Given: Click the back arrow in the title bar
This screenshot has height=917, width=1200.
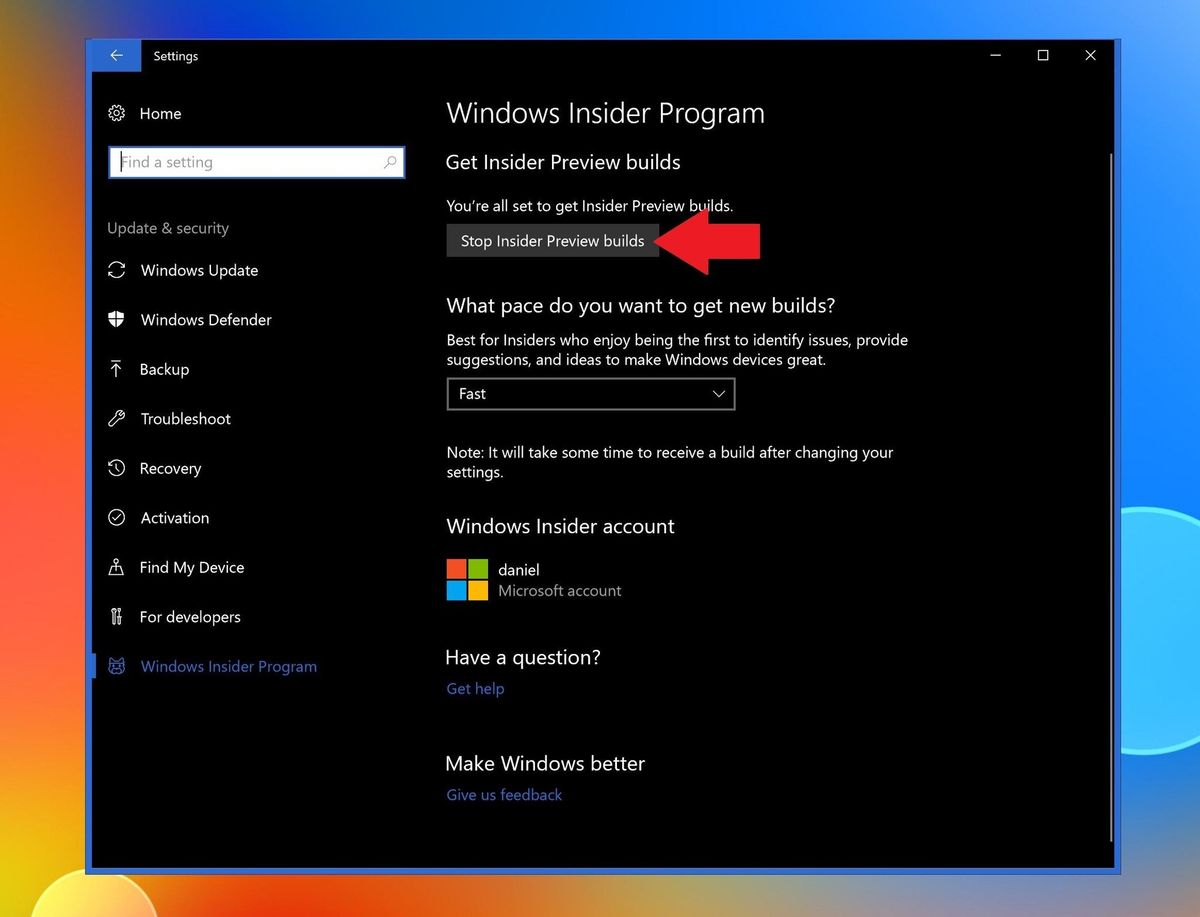Looking at the screenshot, I should (x=117, y=55).
